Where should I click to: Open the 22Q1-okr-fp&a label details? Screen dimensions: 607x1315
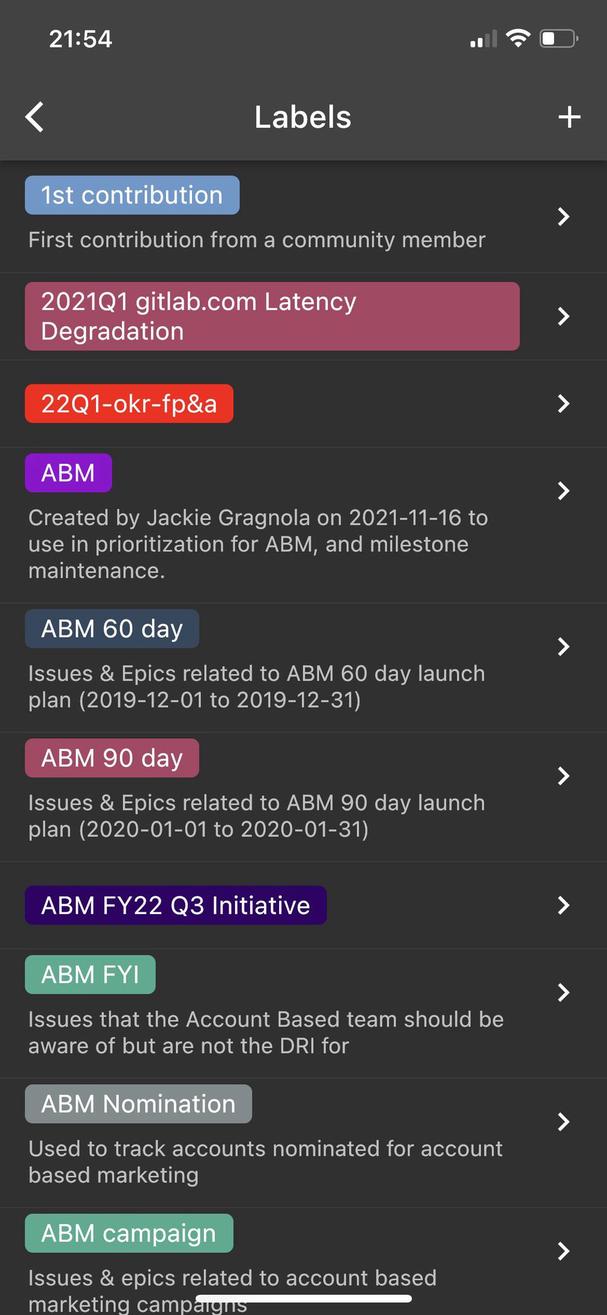[x=562, y=404]
